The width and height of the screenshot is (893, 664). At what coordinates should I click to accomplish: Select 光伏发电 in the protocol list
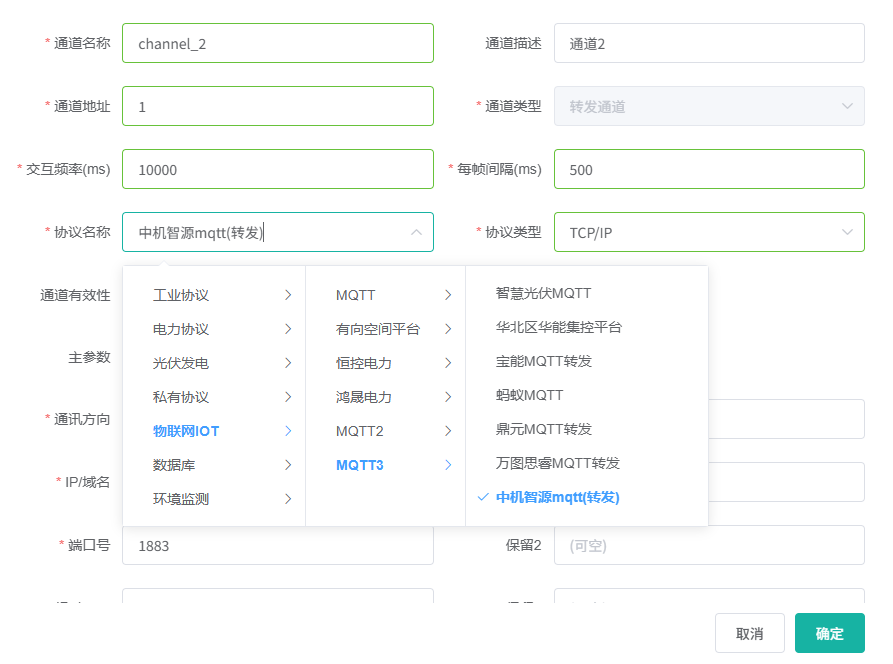coord(213,364)
